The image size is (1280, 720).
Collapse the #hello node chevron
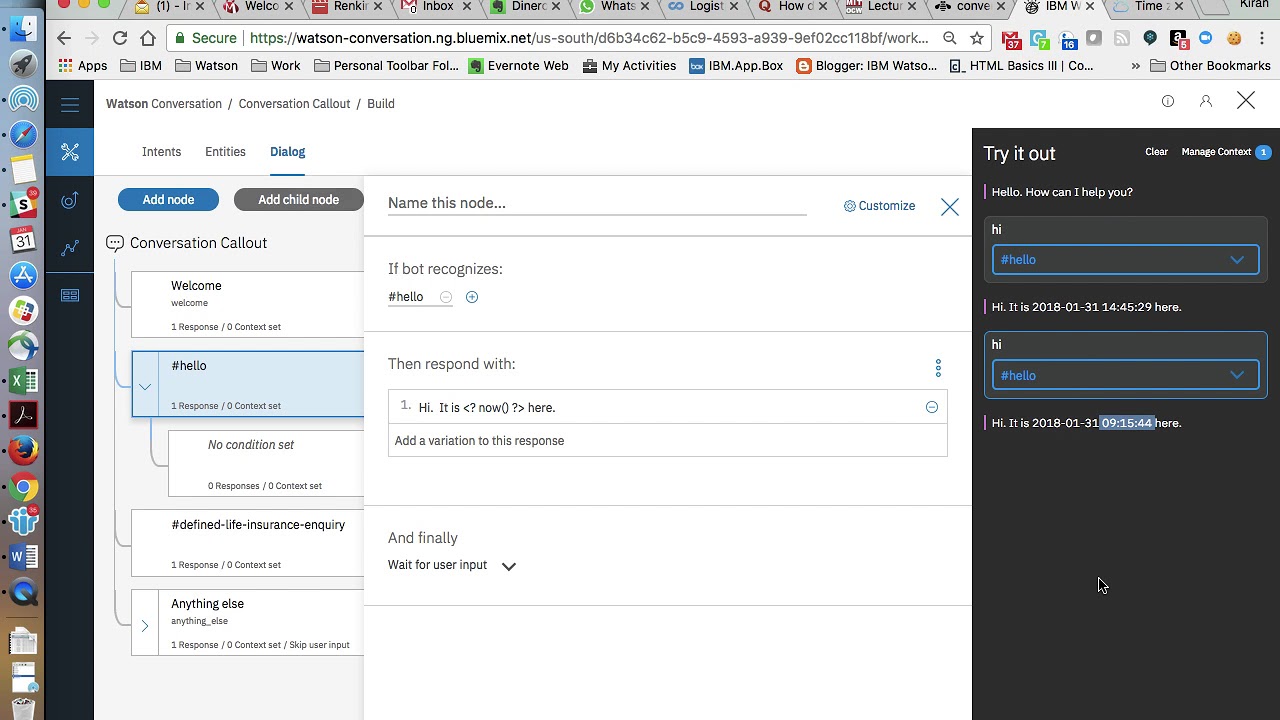pyautogui.click(x=145, y=386)
